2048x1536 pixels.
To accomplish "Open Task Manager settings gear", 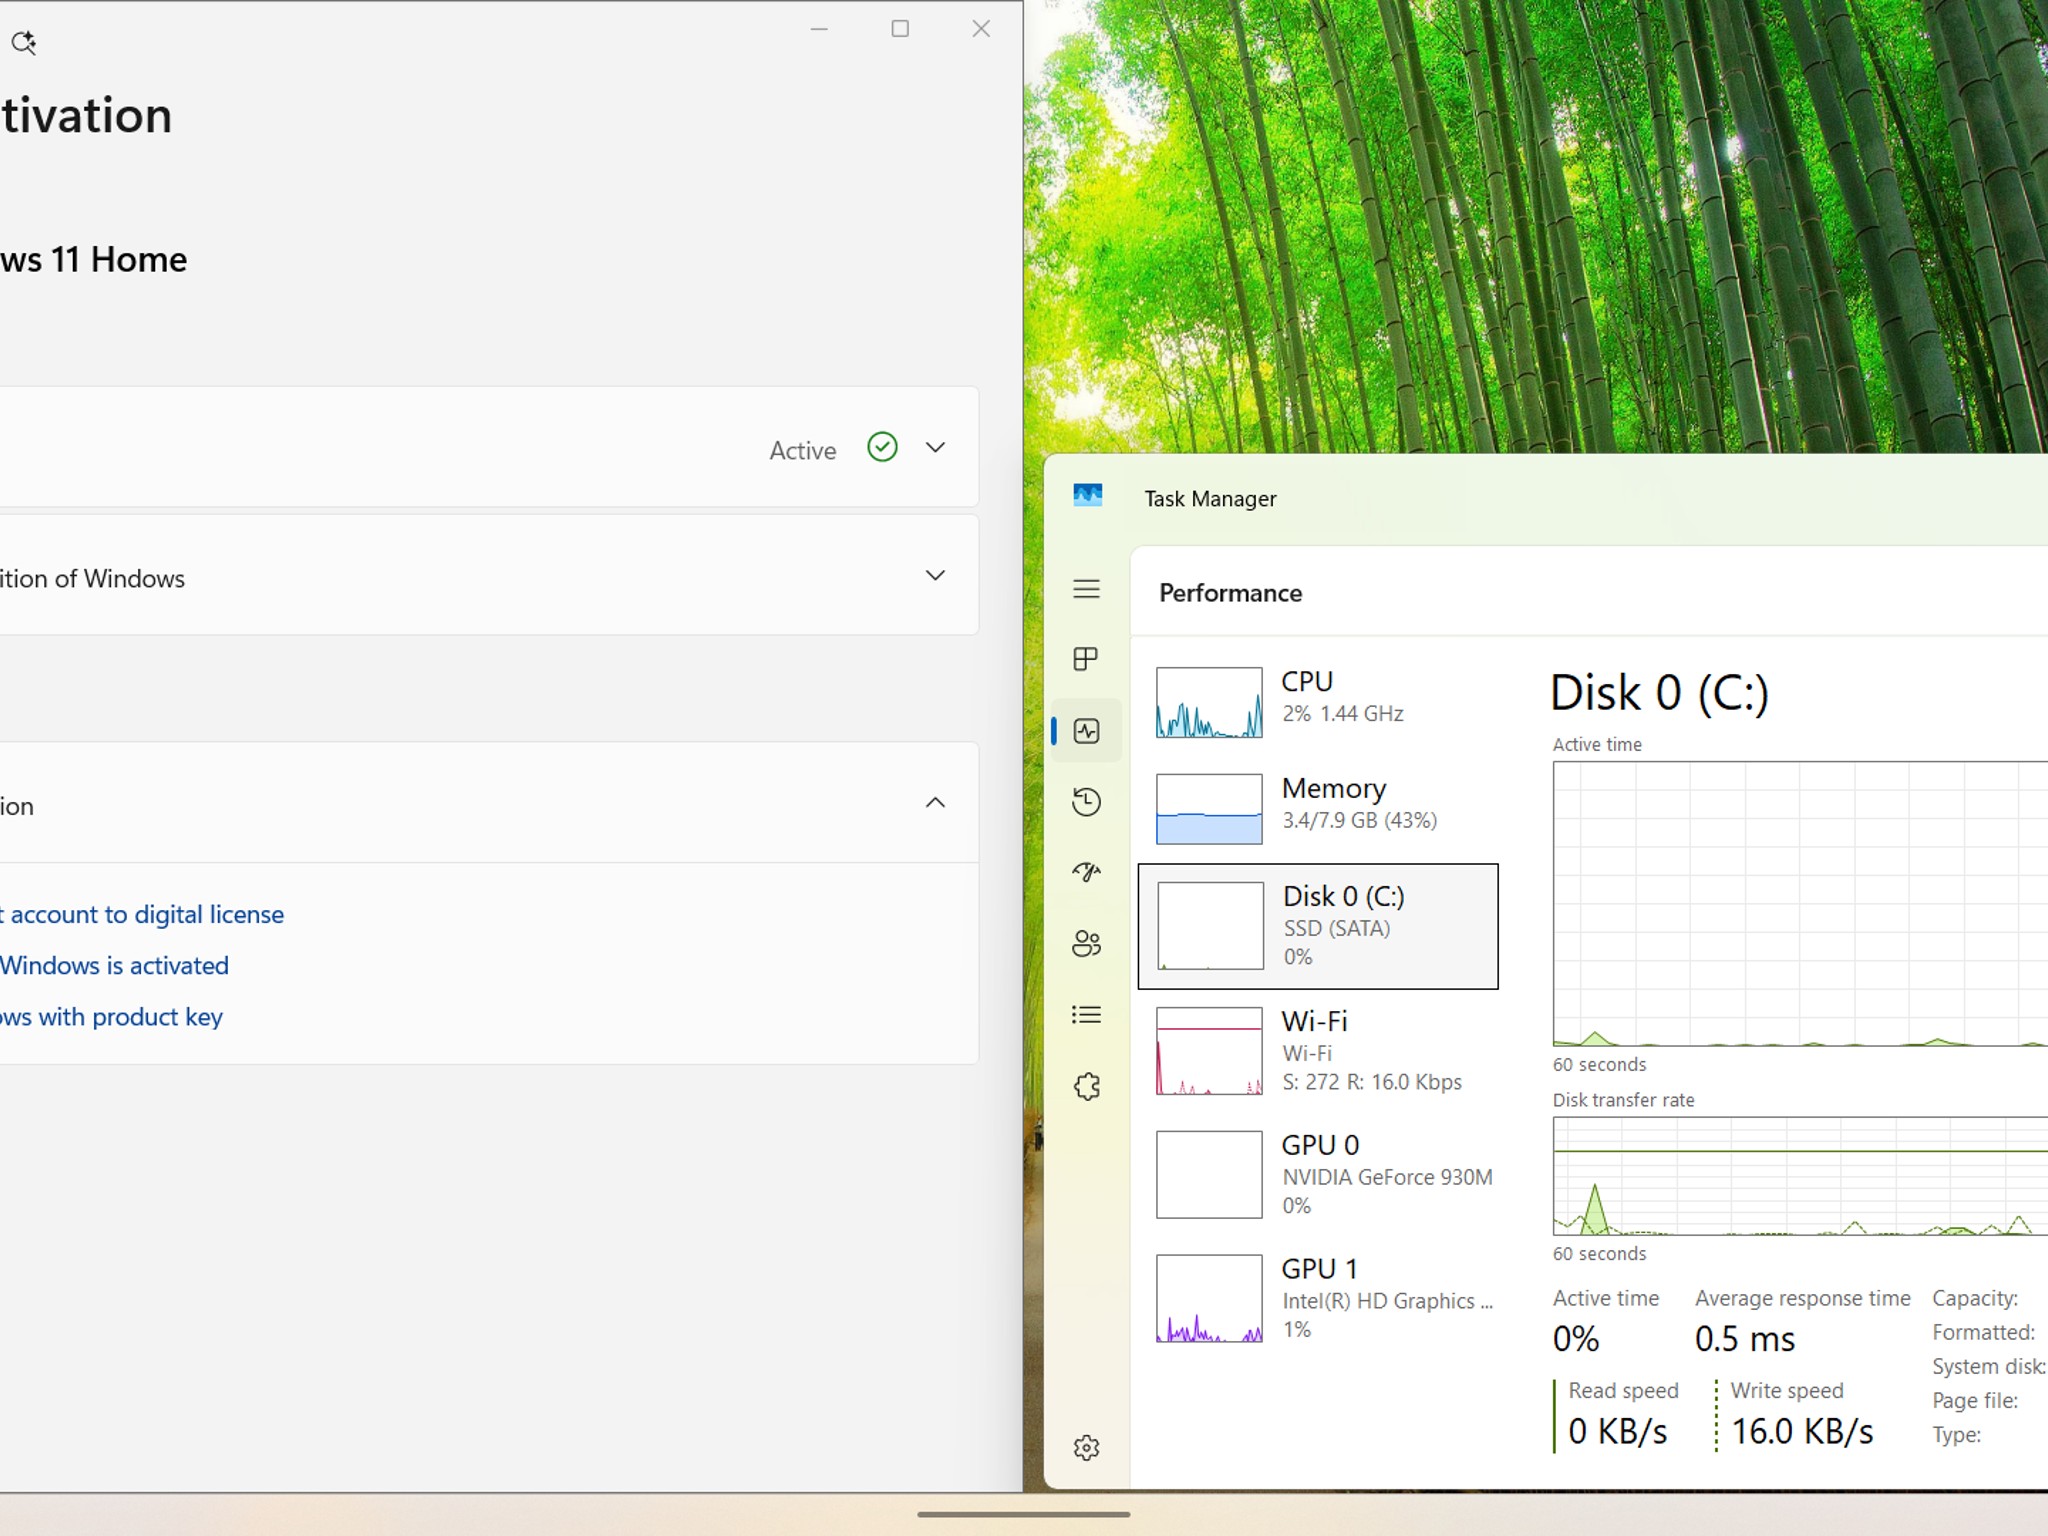I will 1086,1447.
